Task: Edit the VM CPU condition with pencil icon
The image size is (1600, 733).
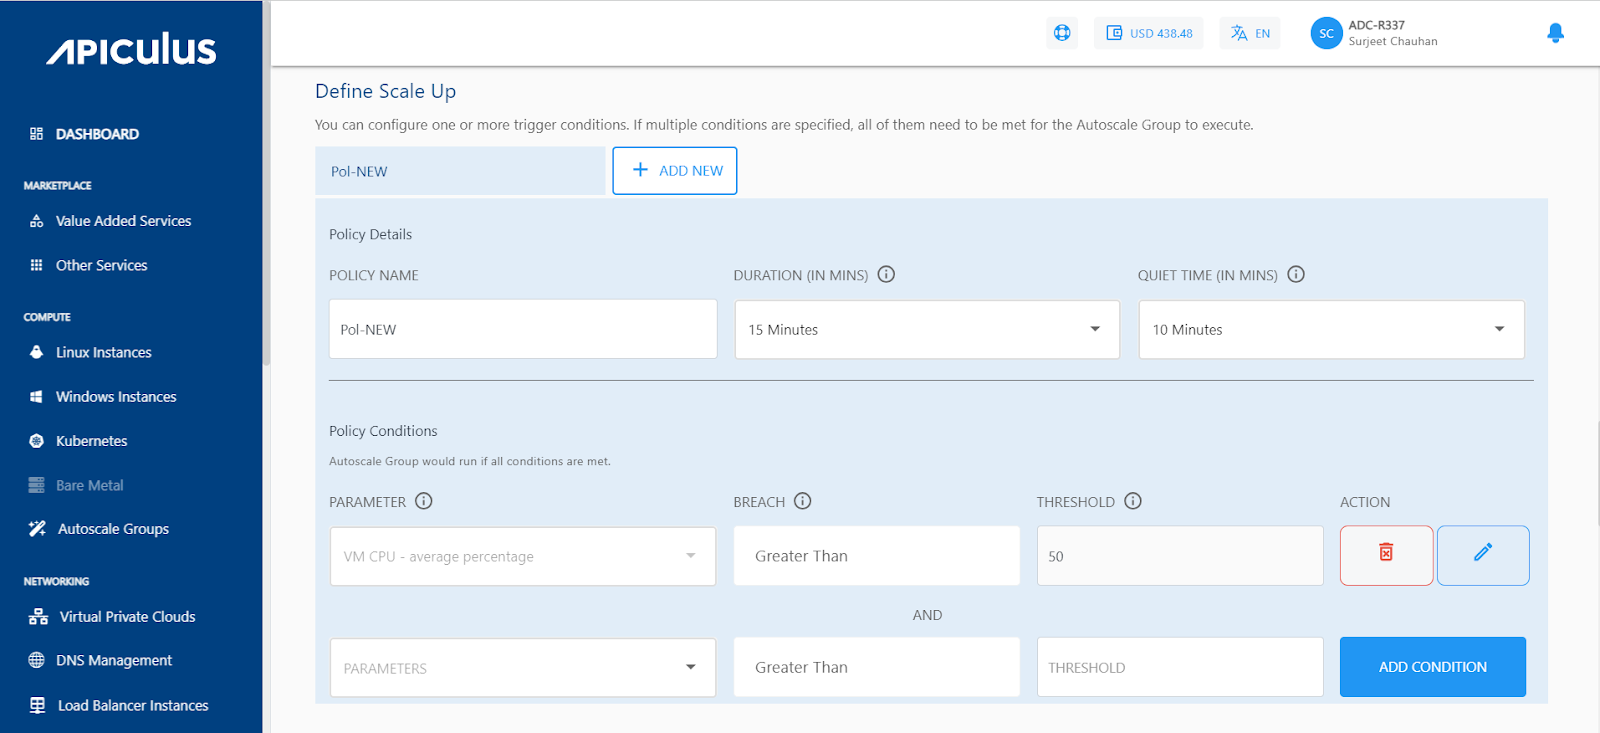Action: (1483, 555)
